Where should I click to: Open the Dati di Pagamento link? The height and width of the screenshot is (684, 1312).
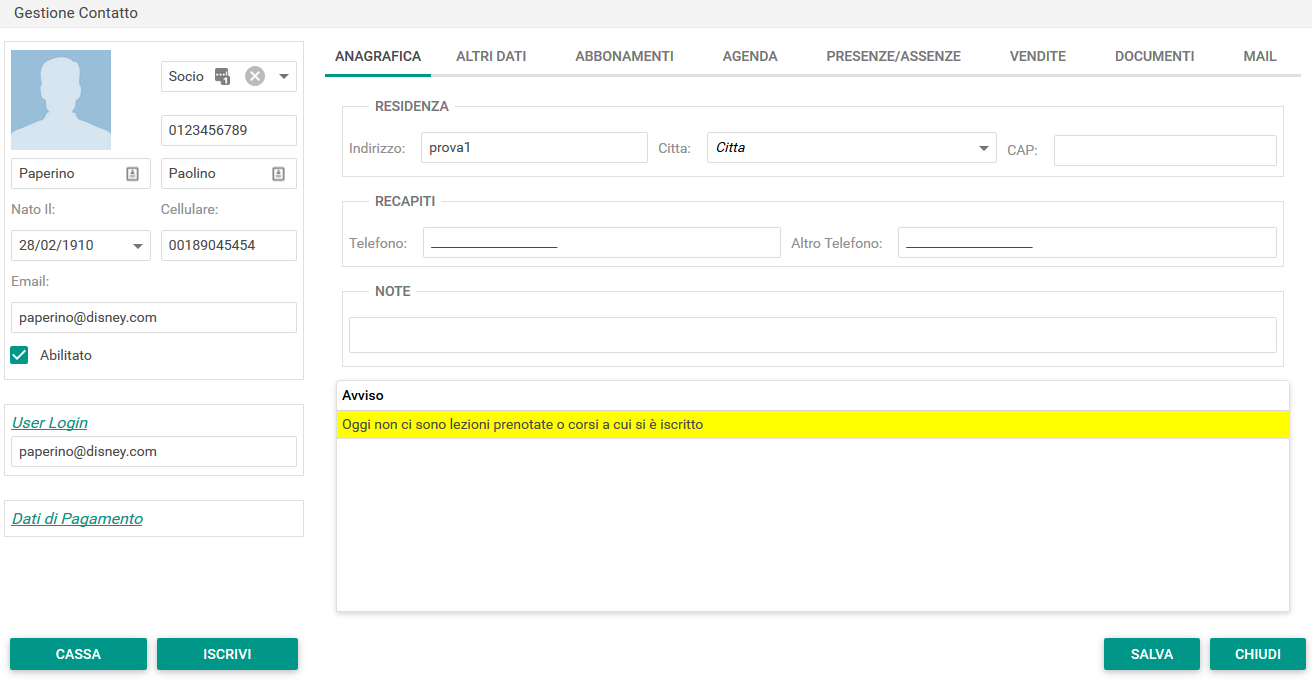77,519
